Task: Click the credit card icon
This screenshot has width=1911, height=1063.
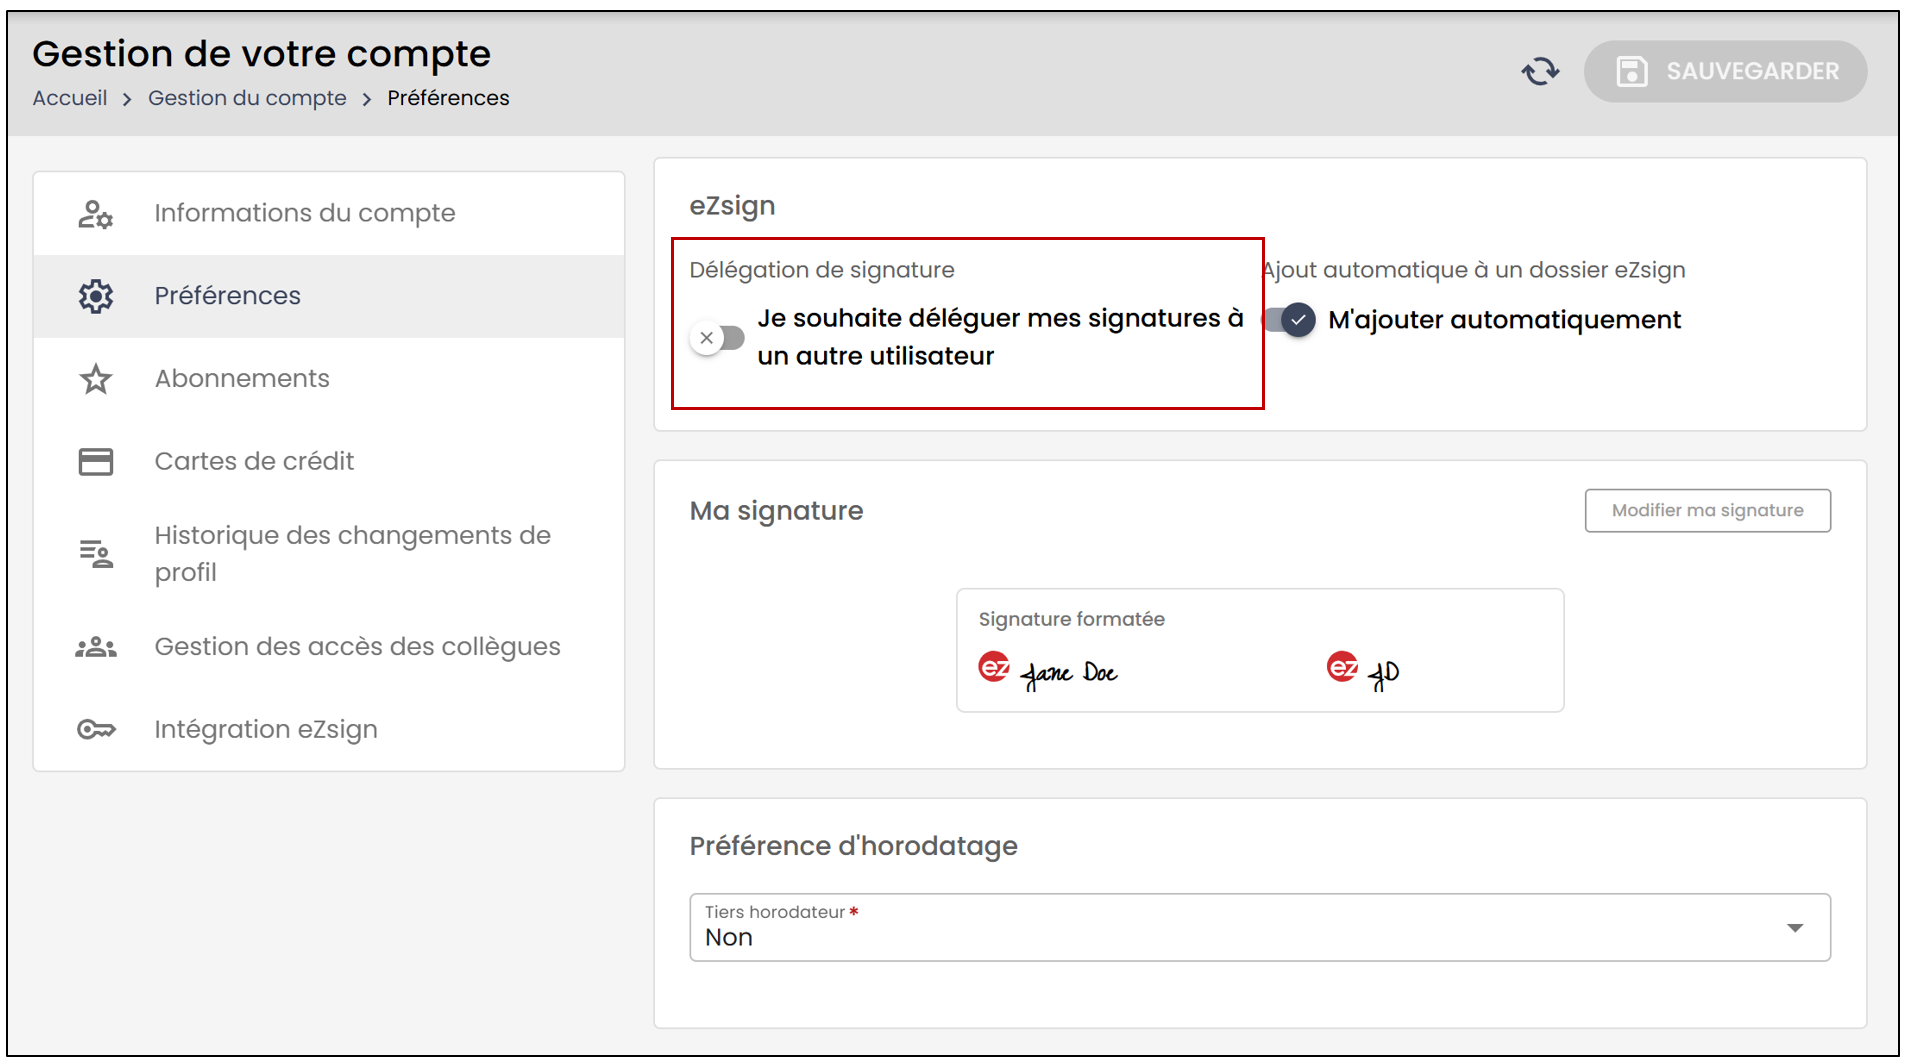Action: [96, 461]
